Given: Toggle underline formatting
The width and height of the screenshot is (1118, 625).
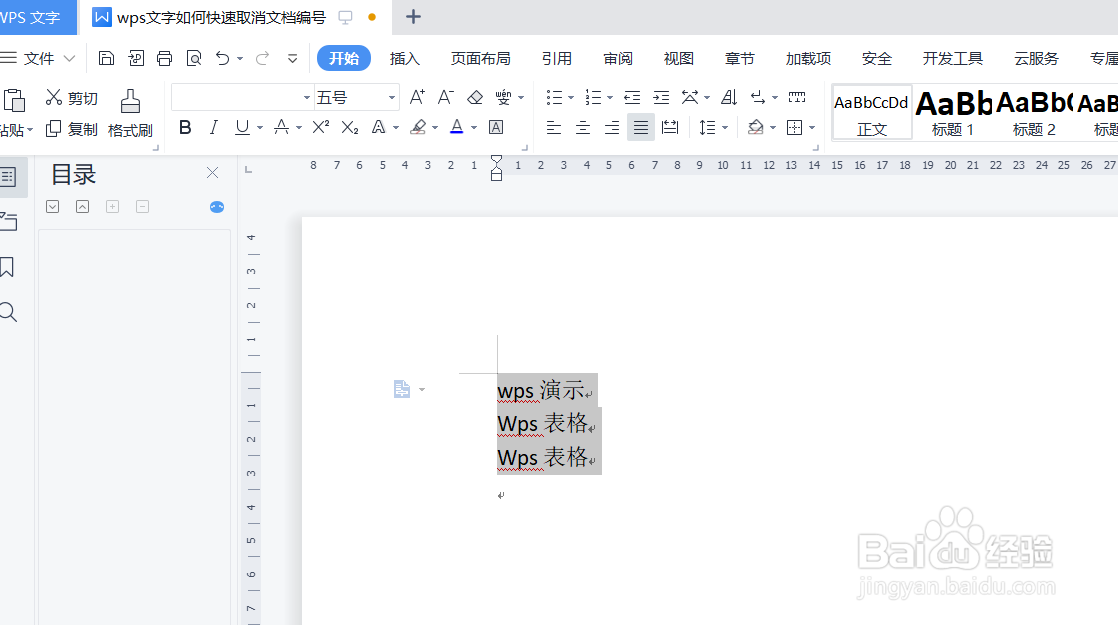Looking at the screenshot, I should [x=242, y=127].
